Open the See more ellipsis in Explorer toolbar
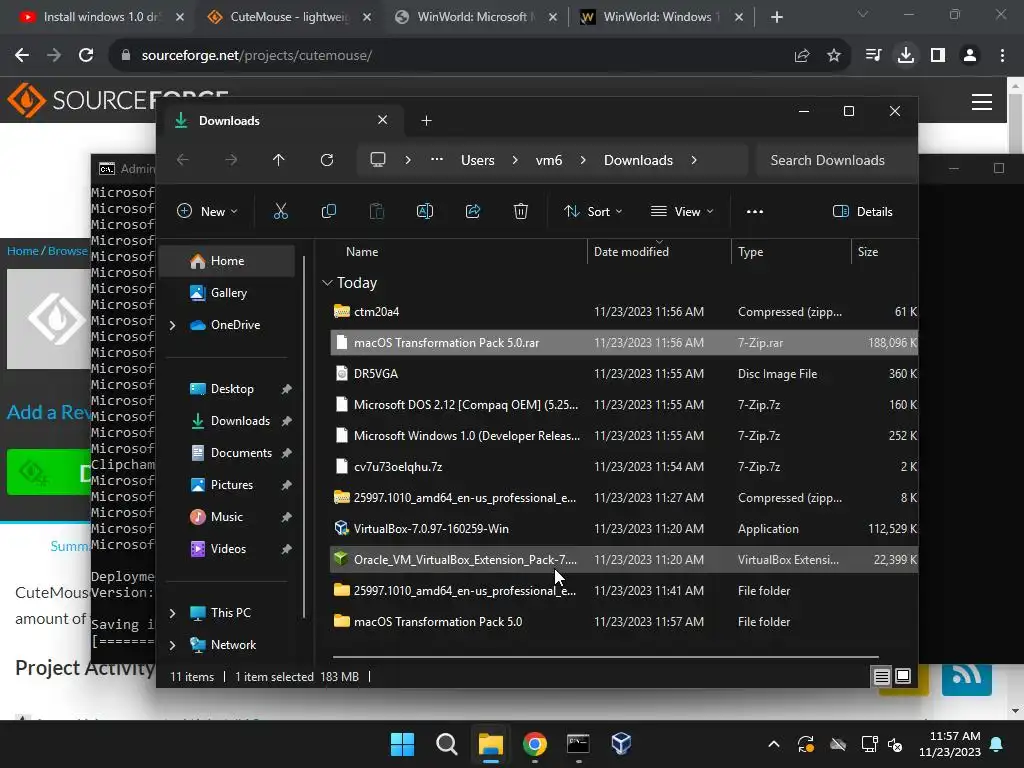The image size is (1024, 768). pos(755,211)
